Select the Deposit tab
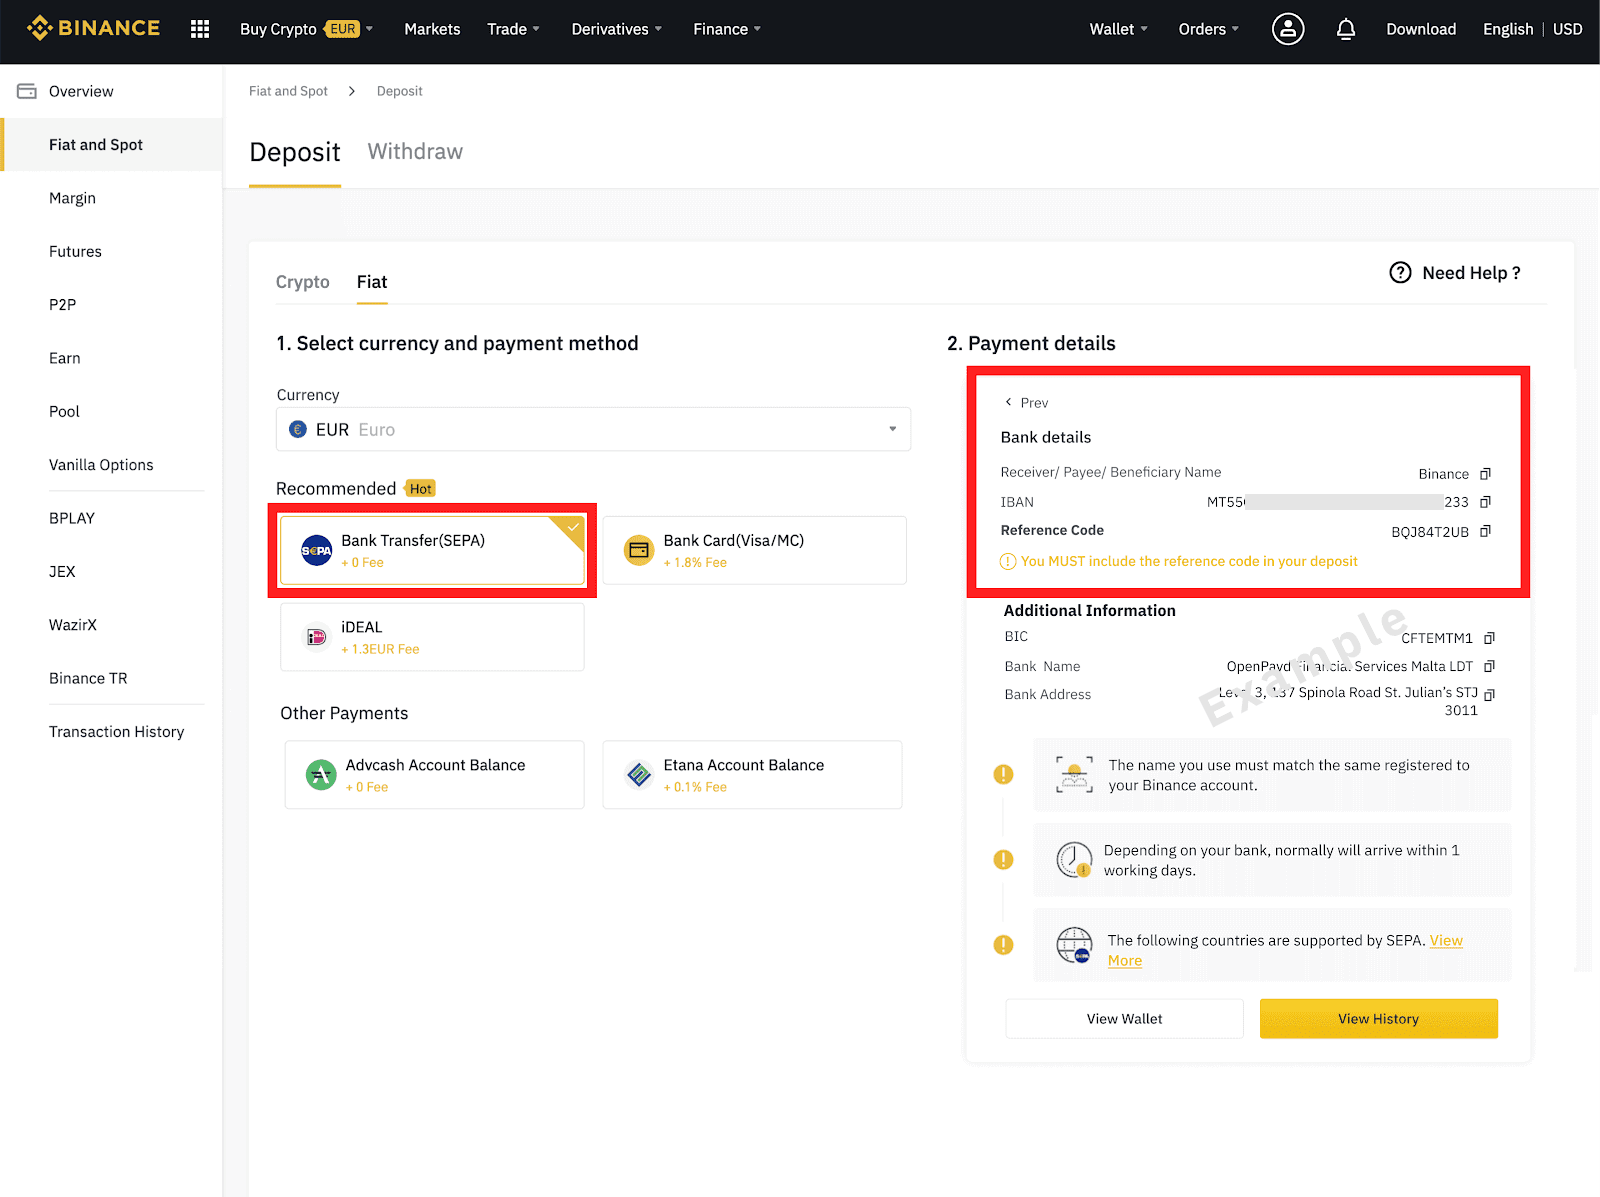This screenshot has width=1600, height=1197. point(295,152)
